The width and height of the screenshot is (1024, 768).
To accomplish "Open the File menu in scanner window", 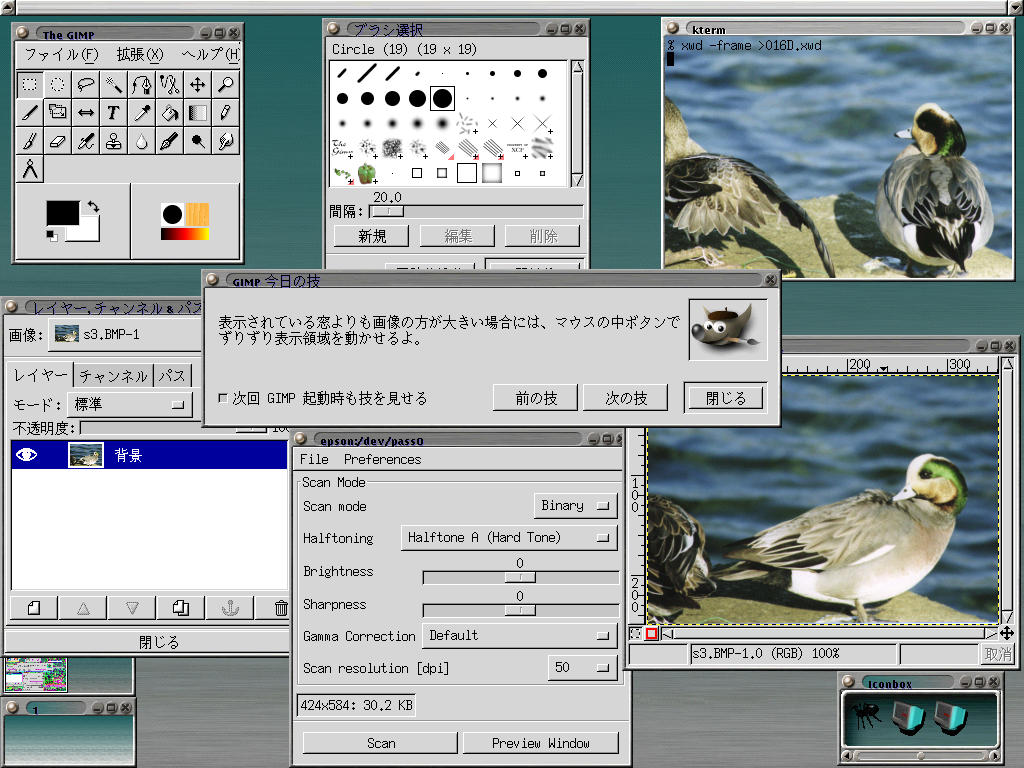I will (314, 459).
